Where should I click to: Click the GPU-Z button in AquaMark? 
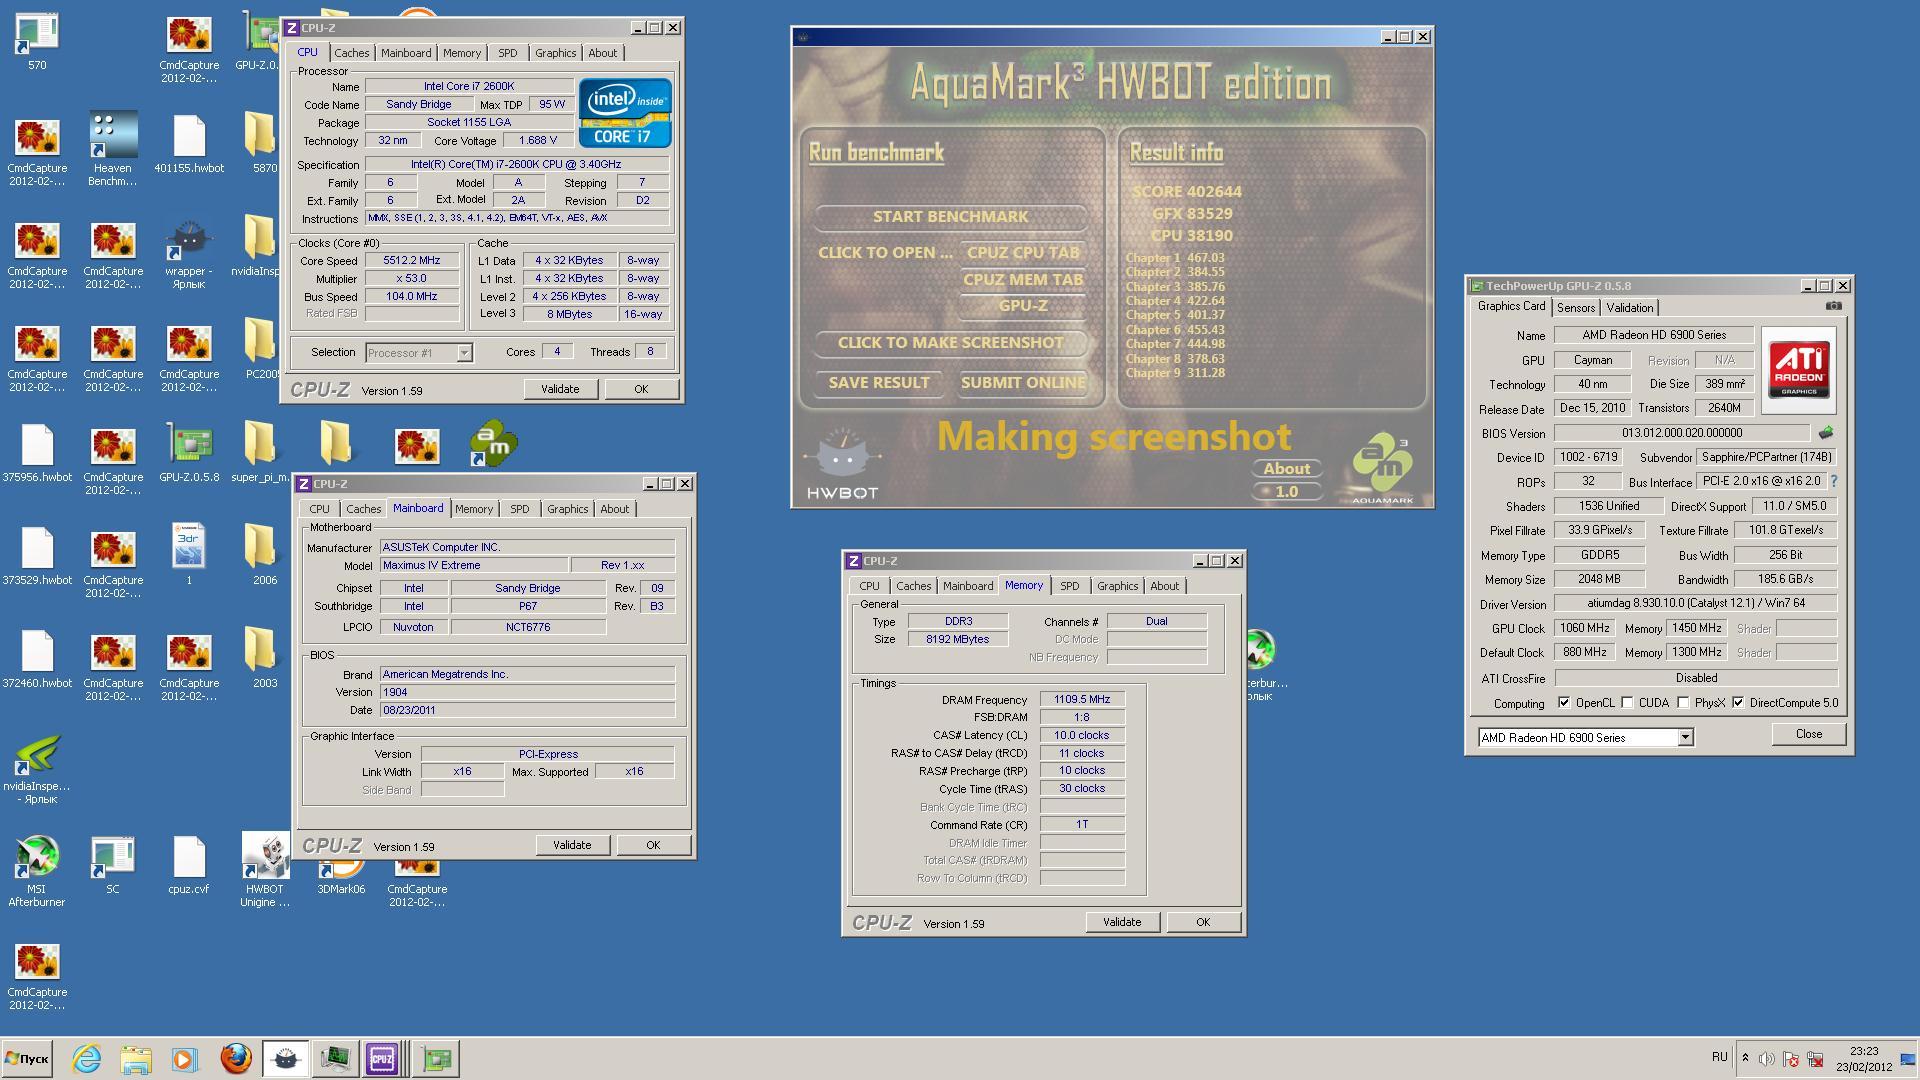(1023, 306)
